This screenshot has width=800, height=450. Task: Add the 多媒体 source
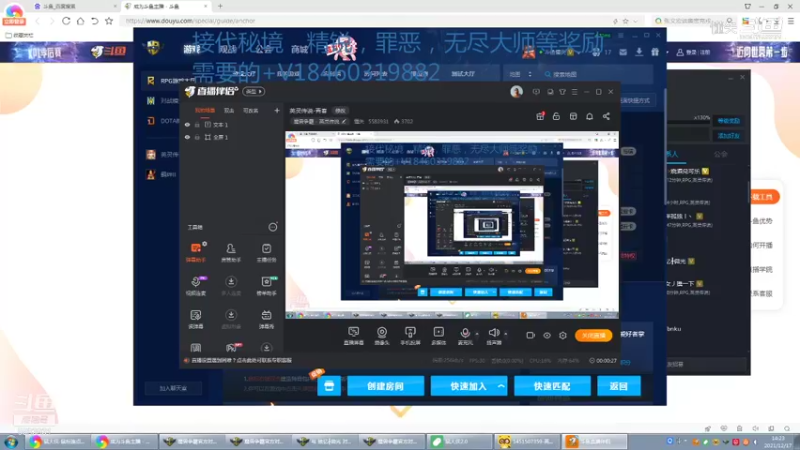[439, 336]
